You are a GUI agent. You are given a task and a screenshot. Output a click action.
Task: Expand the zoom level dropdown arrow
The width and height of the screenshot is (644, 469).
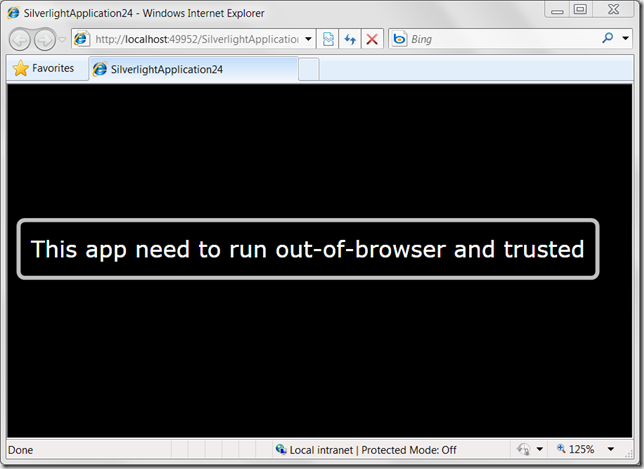tap(611, 450)
